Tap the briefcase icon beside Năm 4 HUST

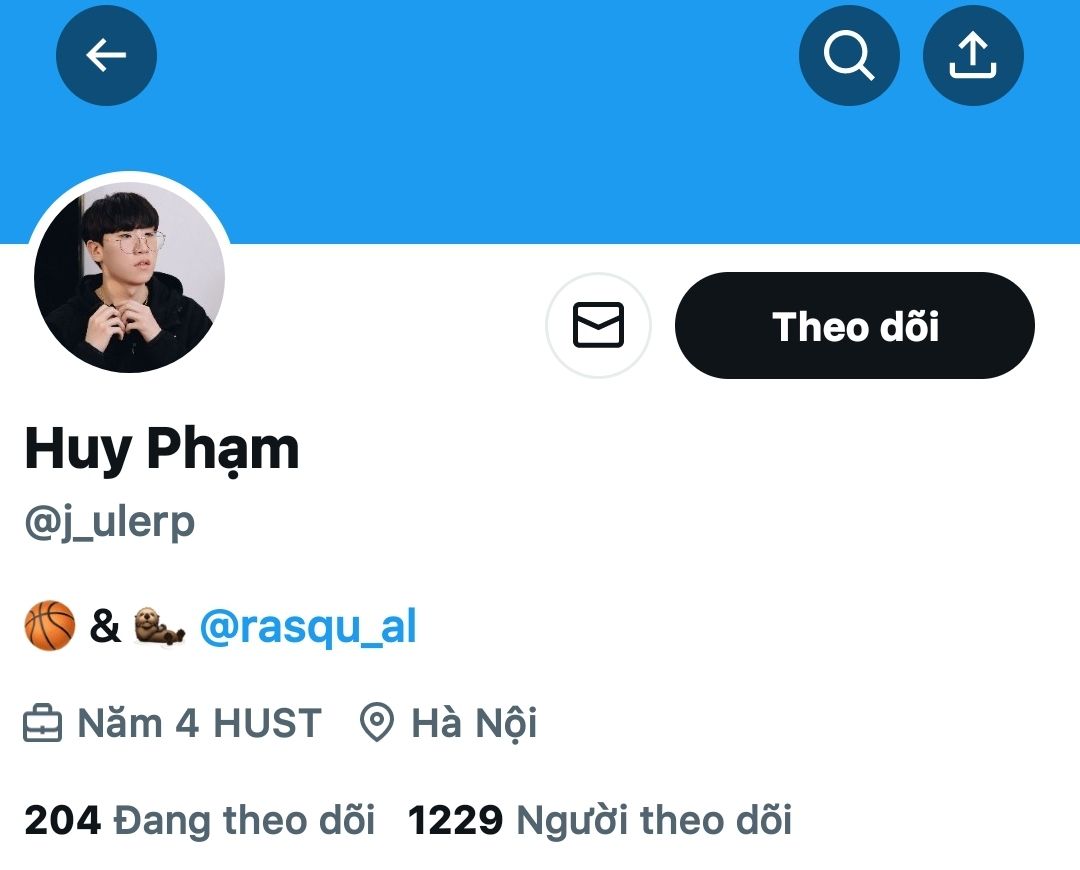pyautogui.click(x=43, y=723)
